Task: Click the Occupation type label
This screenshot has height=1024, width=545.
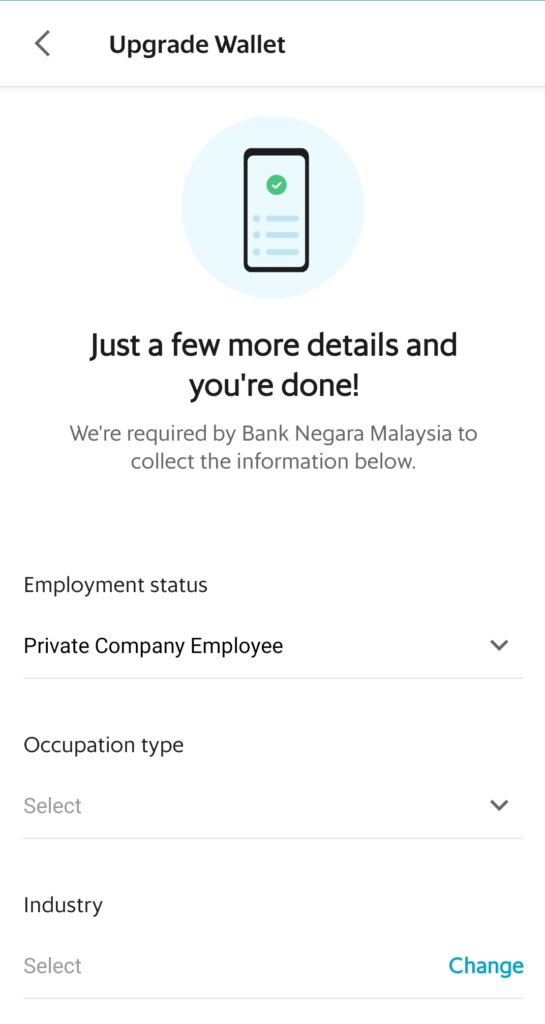Action: pos(104,745)
